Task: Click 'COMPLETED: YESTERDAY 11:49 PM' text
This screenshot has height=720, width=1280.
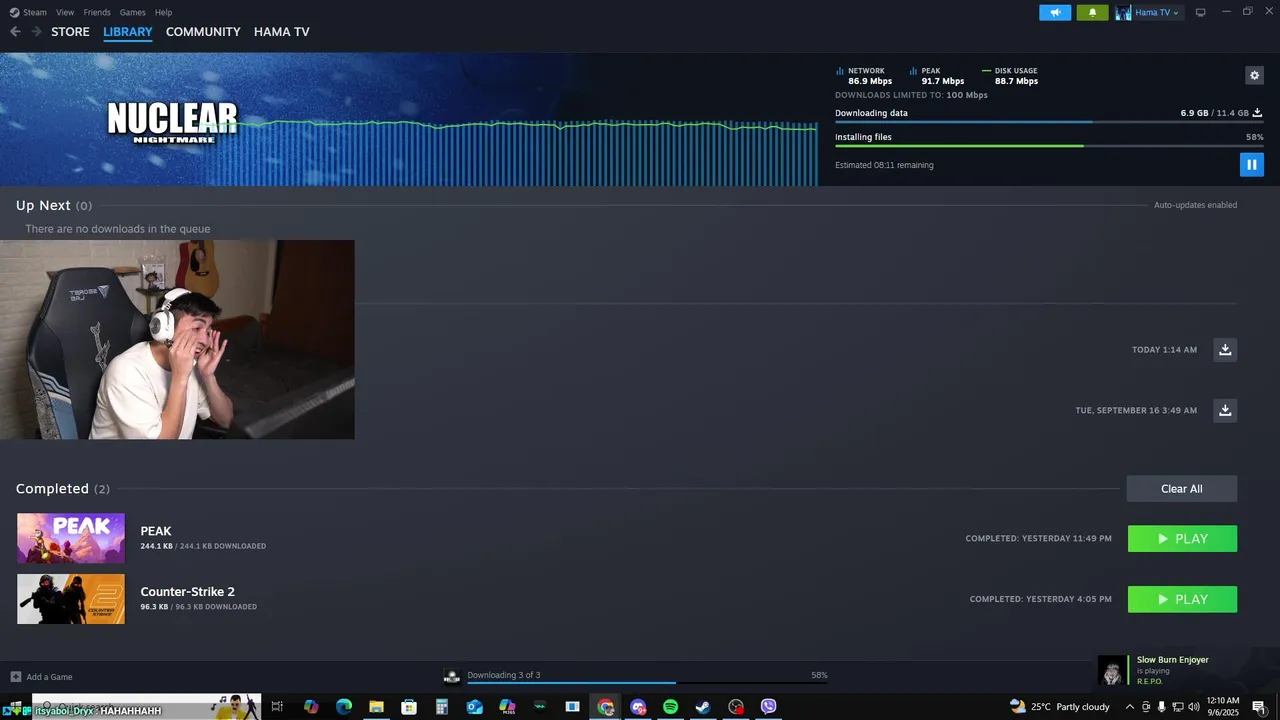Action: 1038,539
